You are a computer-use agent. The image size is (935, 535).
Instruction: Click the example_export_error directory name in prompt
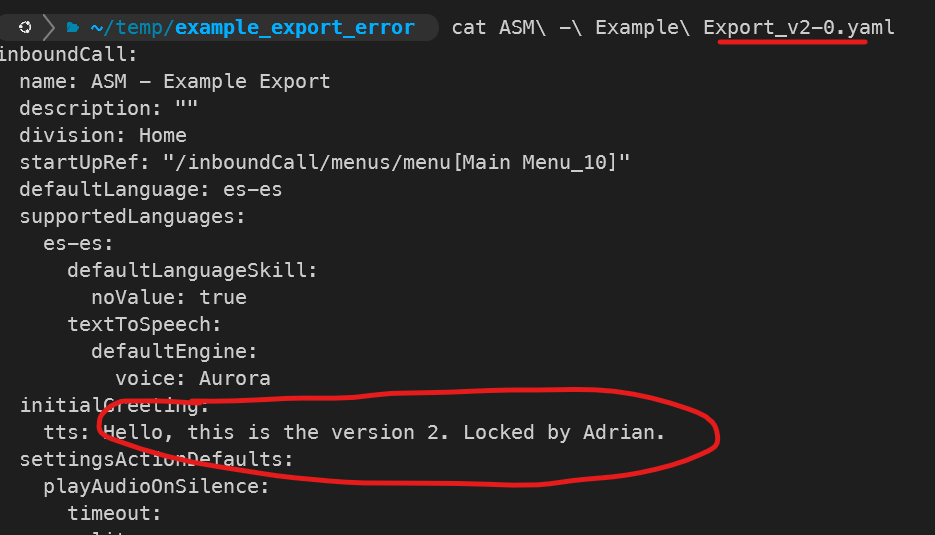(x=293, y=27)
